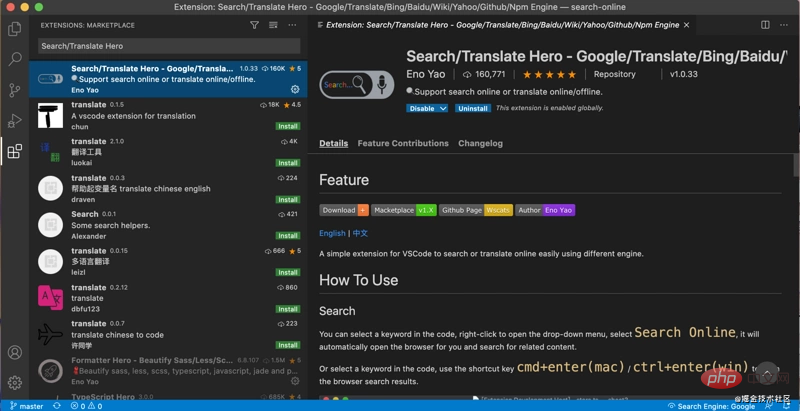Image resolution: width=800 pixels, height=411 pixels.
Task: Open the Accounts icon in activity bar
Action: pos(15,352)
